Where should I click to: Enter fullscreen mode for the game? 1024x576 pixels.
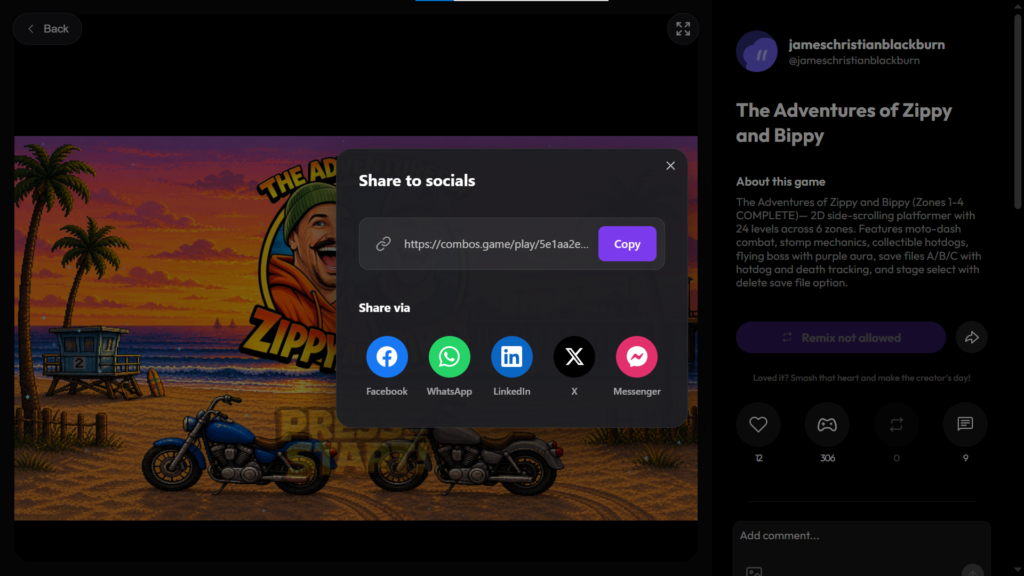[x=683, y=29]
